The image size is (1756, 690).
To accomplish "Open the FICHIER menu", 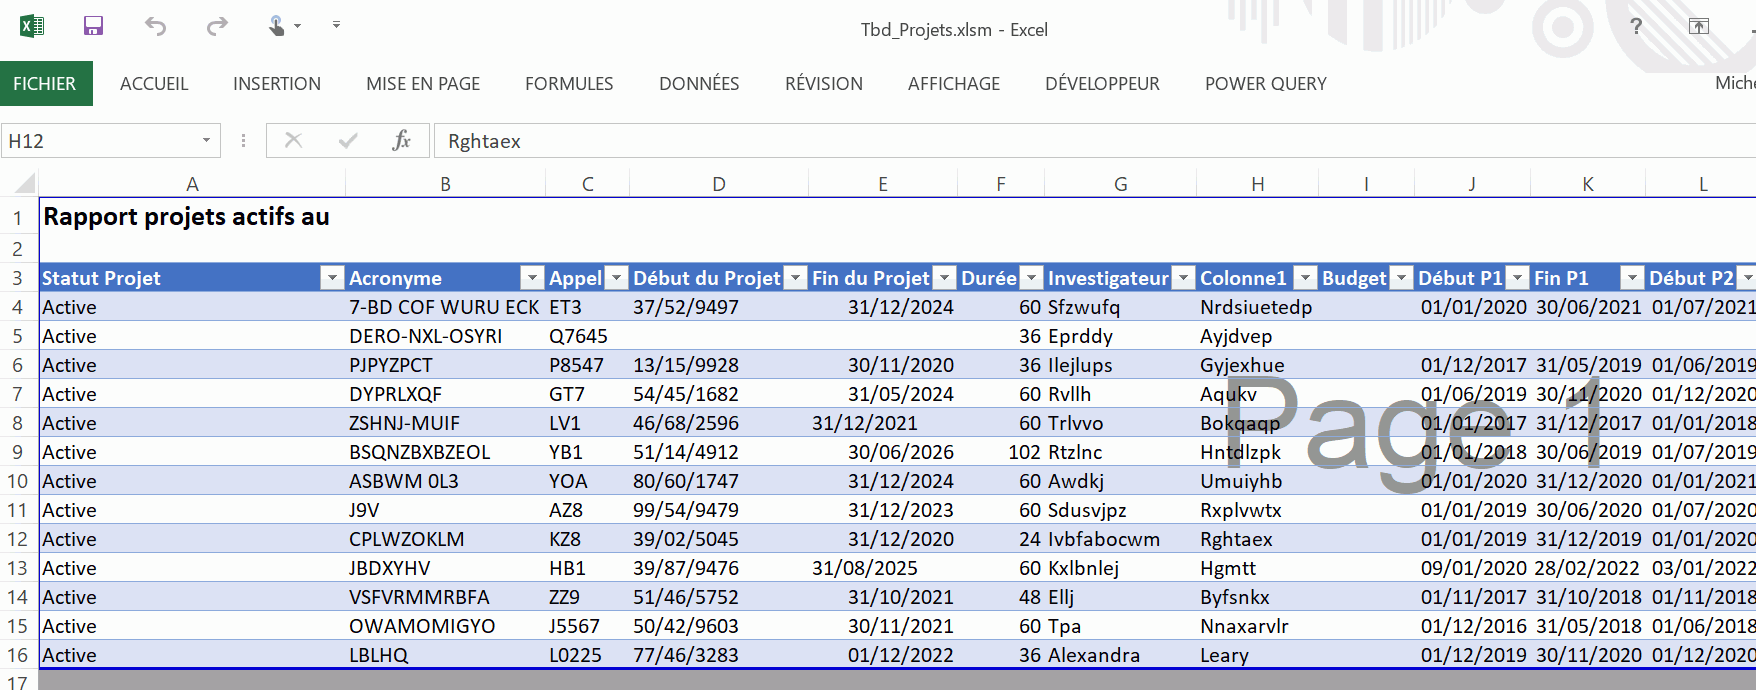I will [45, 84].
